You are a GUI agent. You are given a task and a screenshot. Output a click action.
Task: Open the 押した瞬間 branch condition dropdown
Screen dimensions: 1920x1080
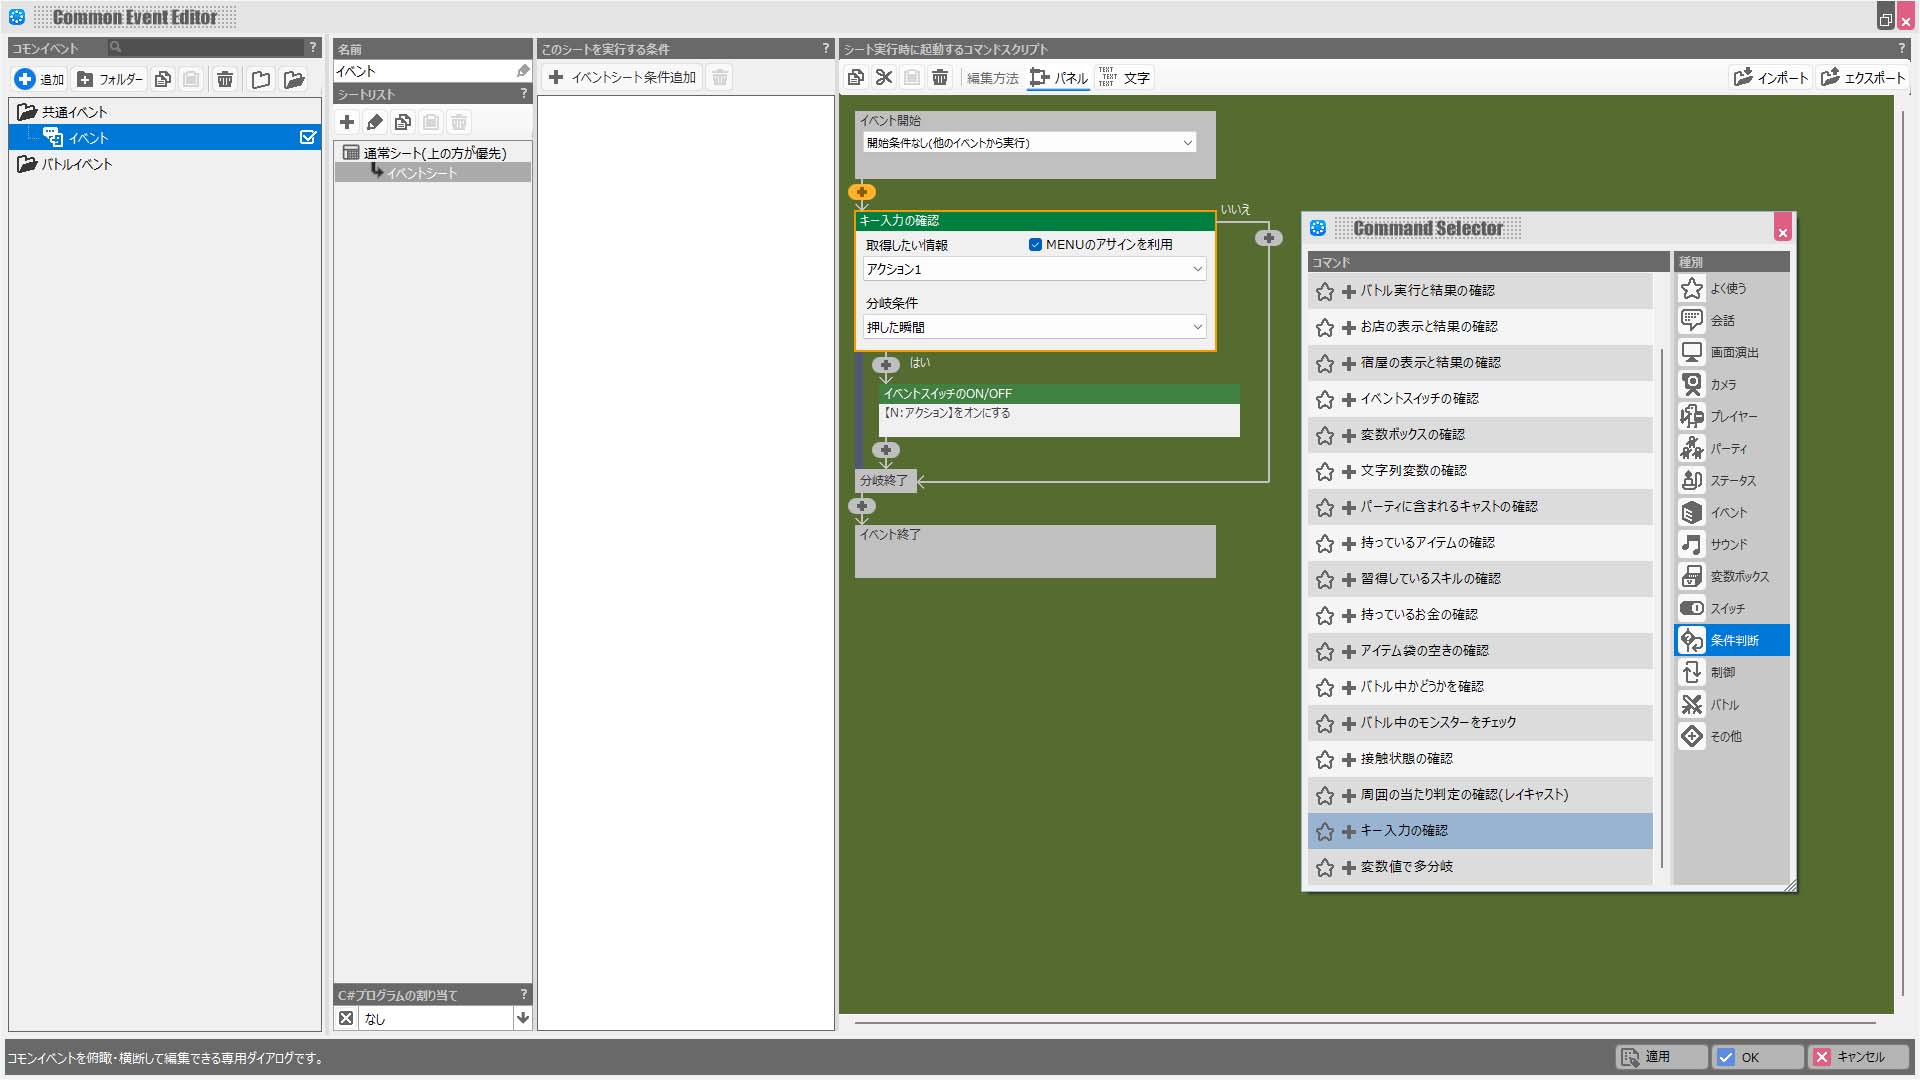click(x=1034, y=327)
